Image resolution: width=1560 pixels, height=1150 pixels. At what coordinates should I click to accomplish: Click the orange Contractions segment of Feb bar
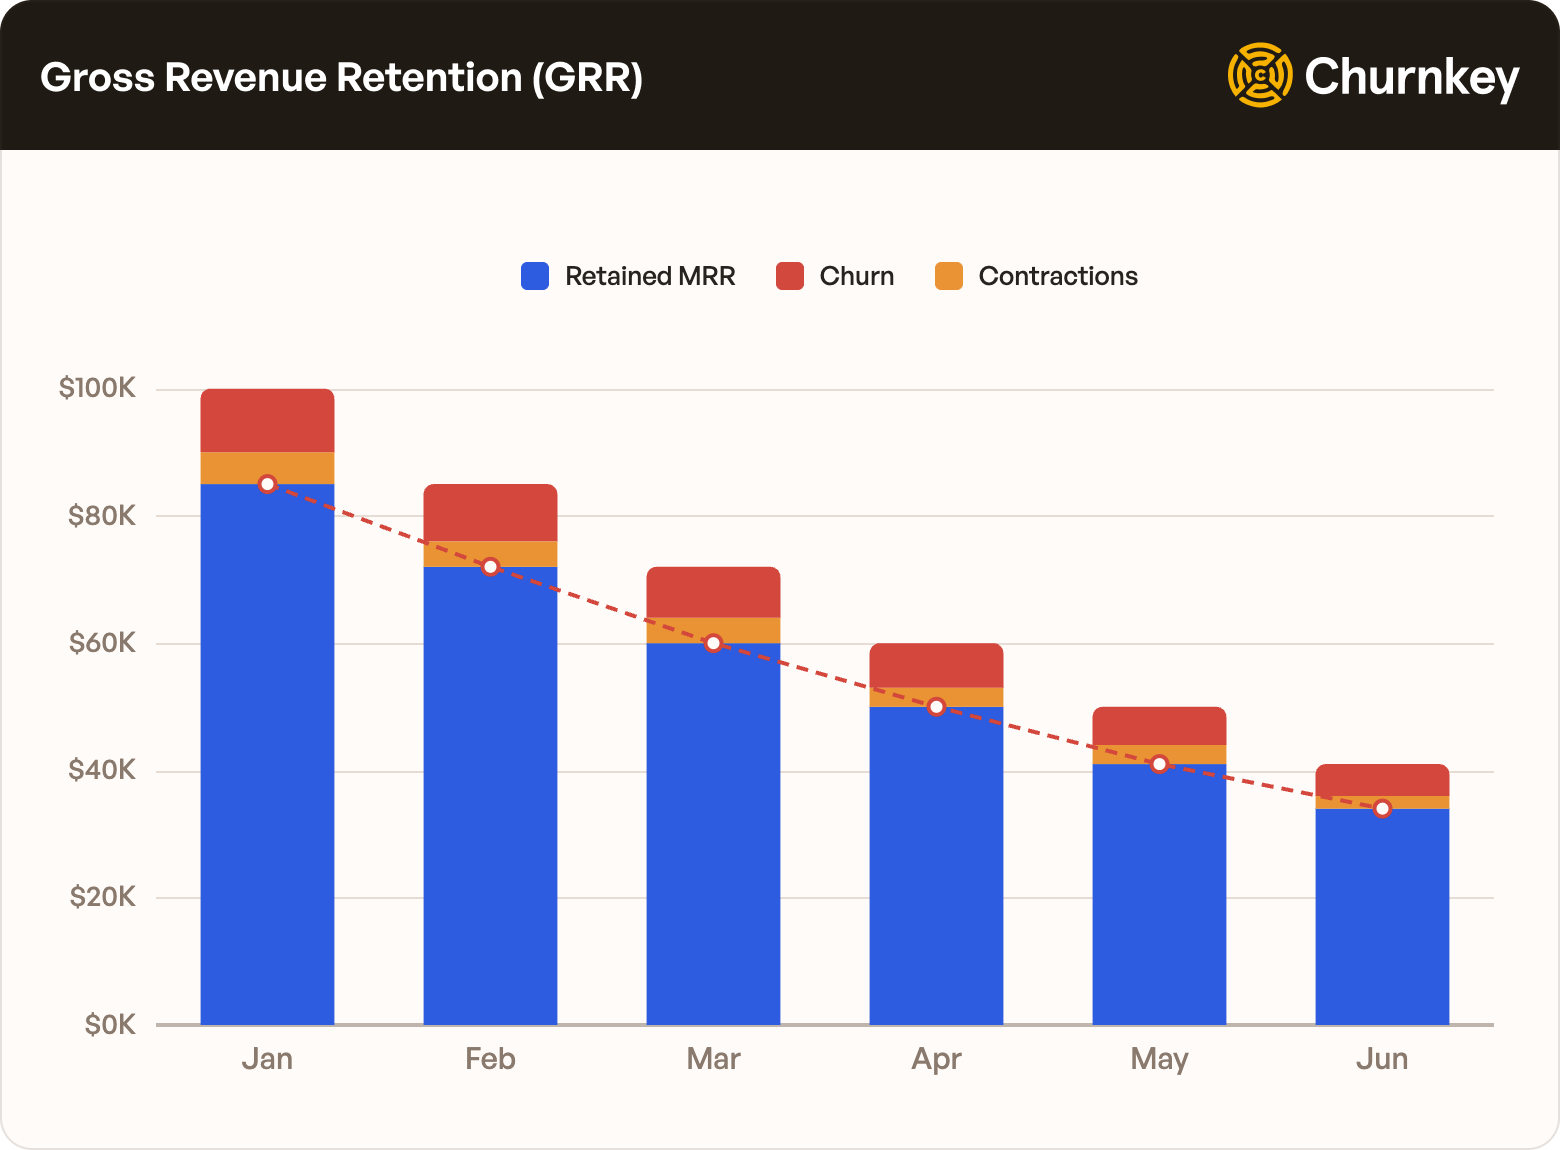click(490, 552)
